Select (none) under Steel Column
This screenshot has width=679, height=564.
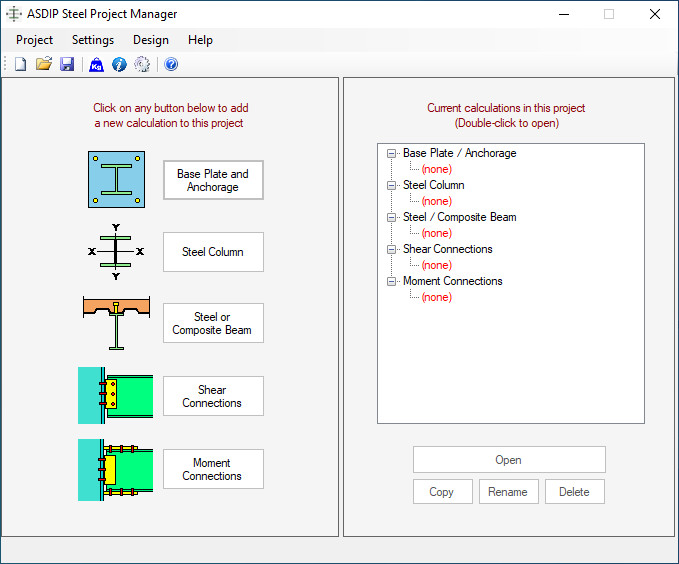click(x=436, y=201)
